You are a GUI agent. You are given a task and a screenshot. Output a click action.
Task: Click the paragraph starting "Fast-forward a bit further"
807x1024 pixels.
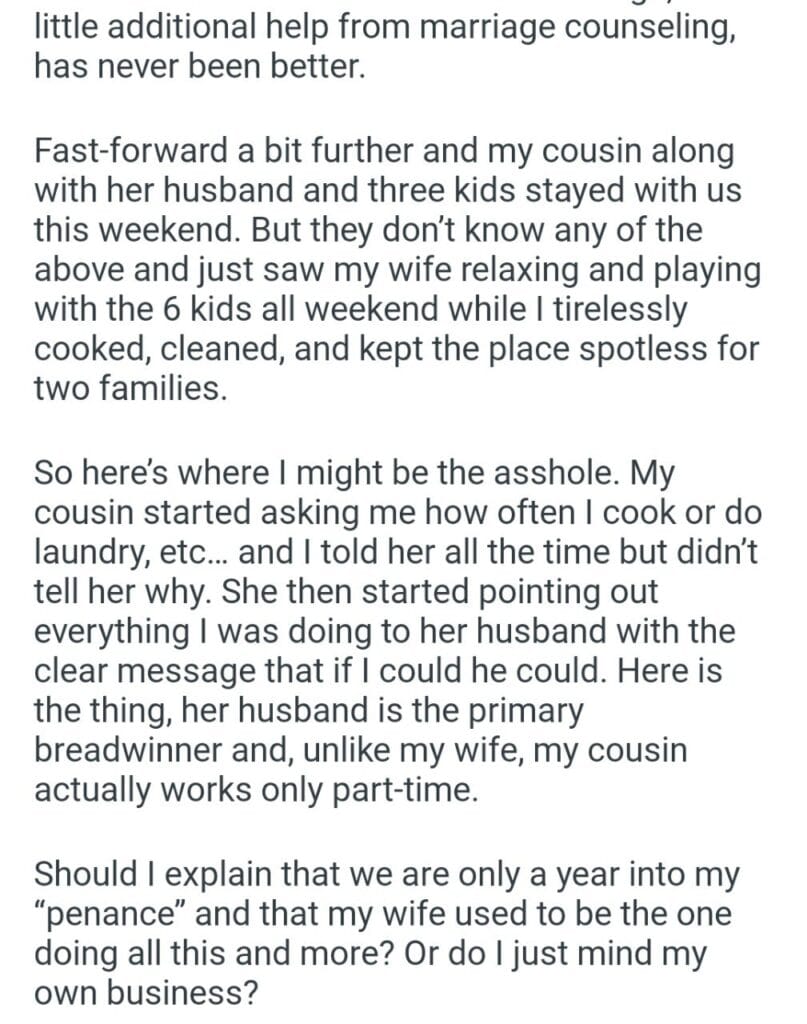click(x=397, y=270)
